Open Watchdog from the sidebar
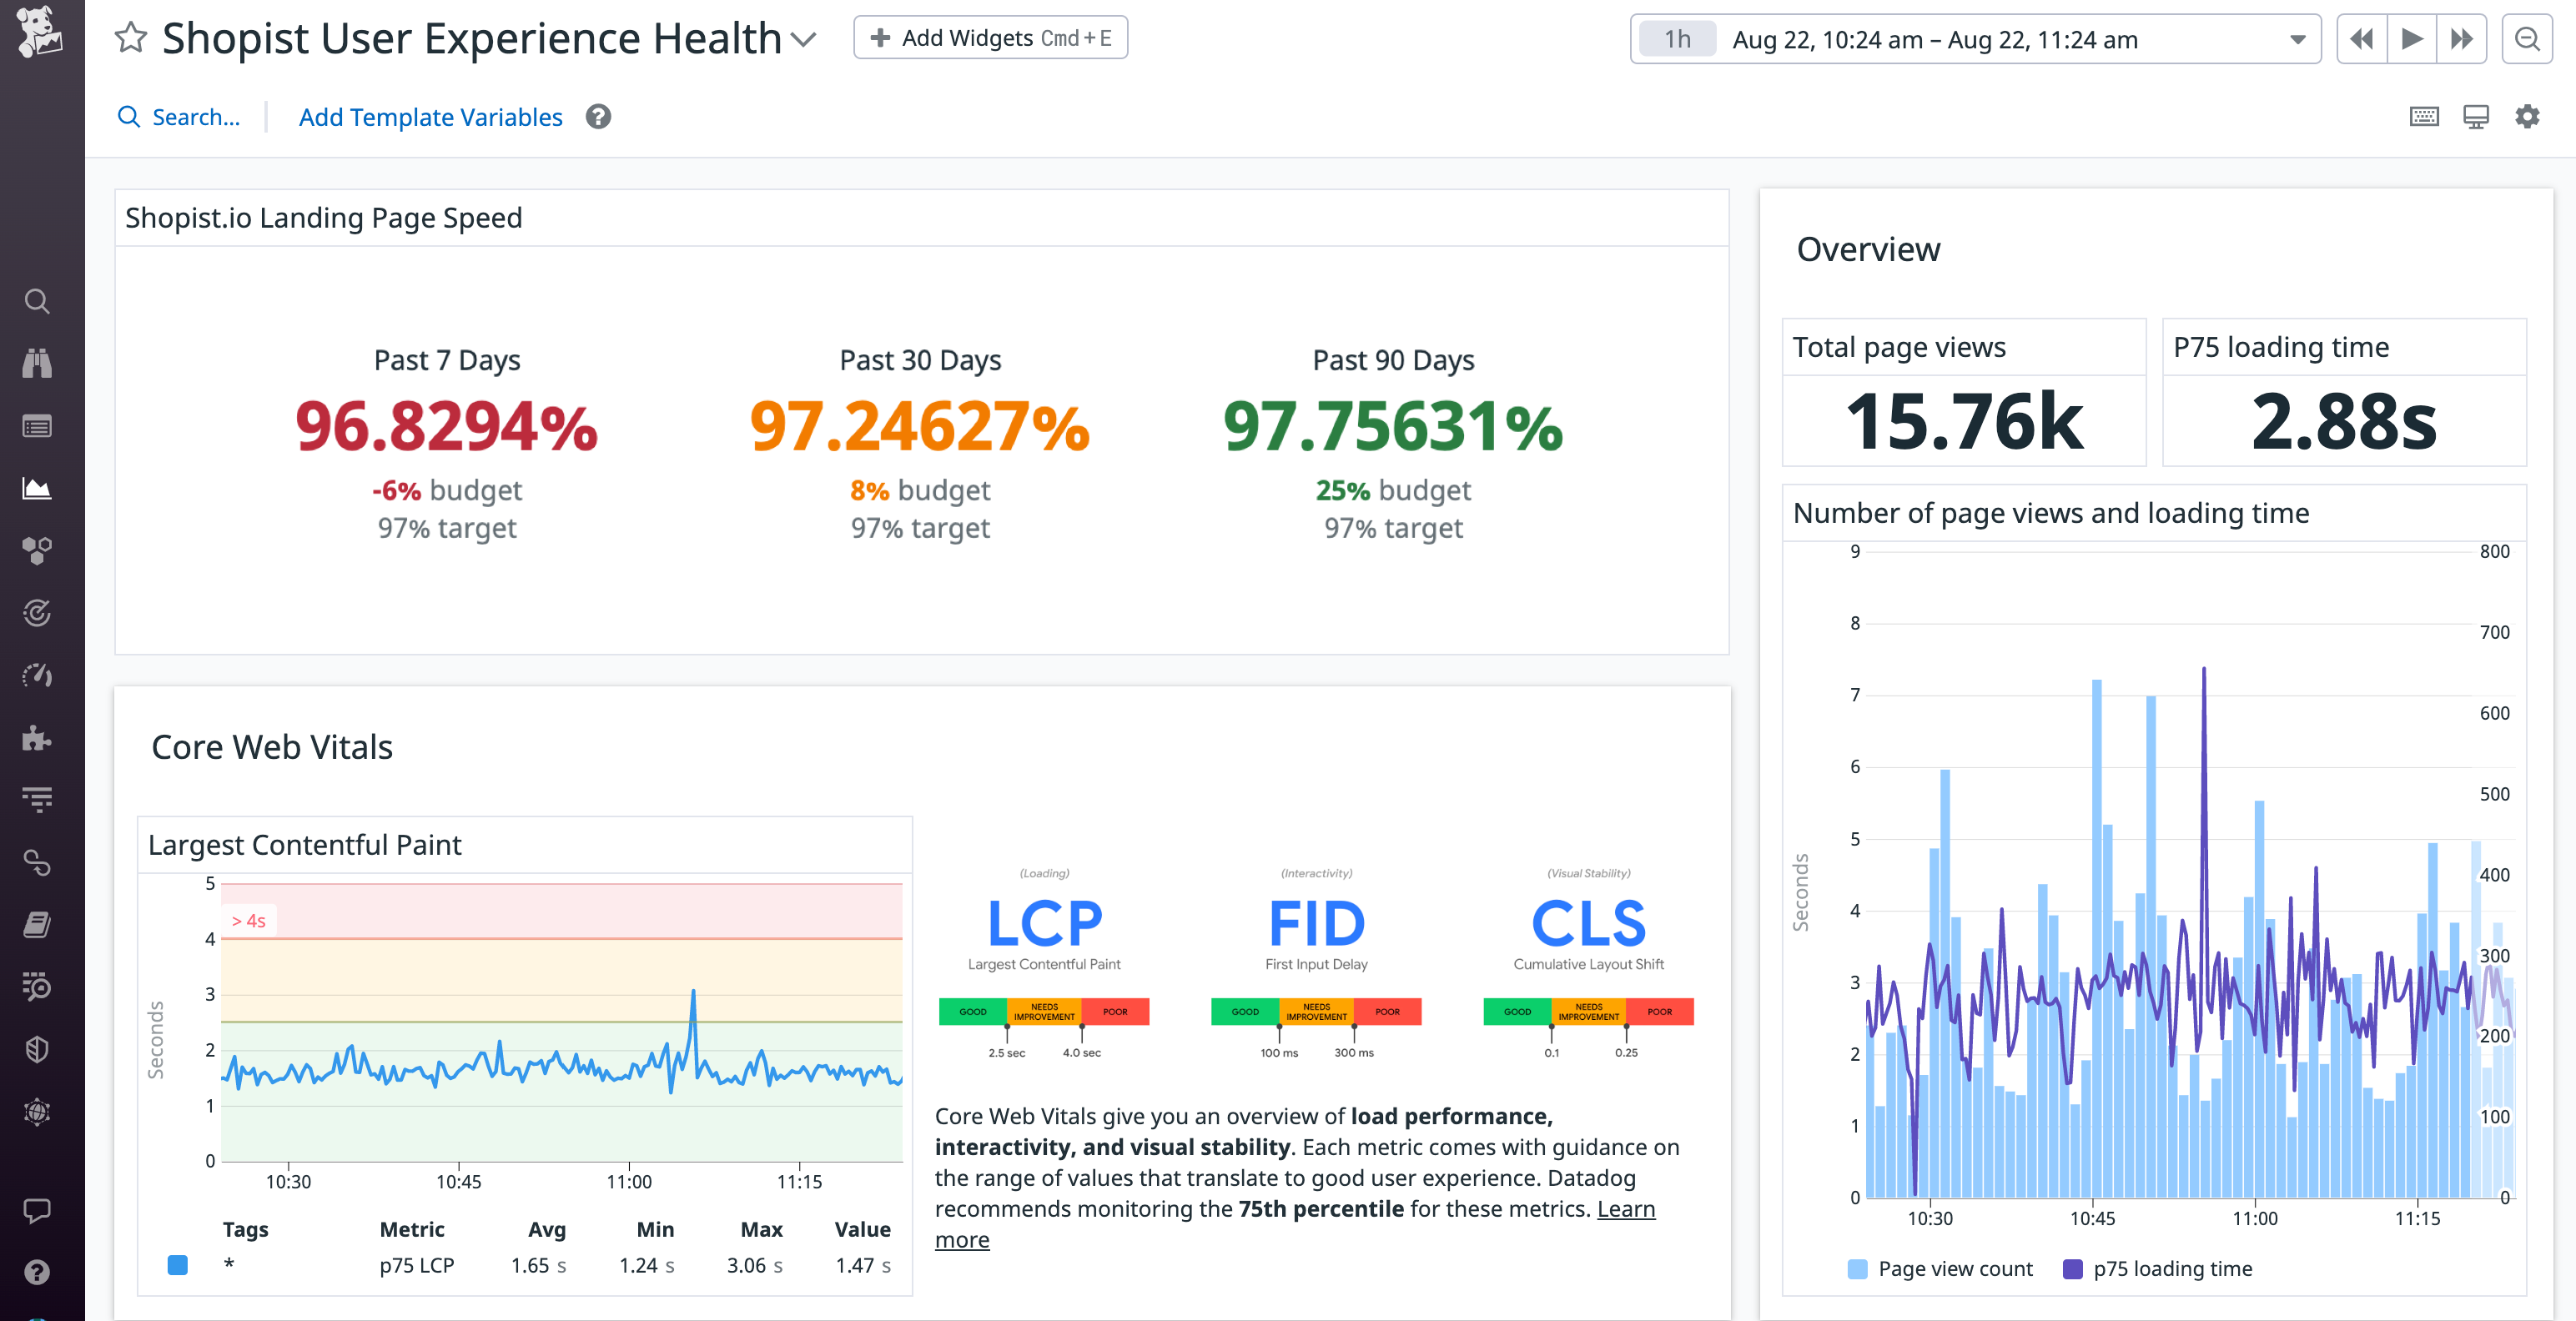The width and height of the screenshot is (2576, 1321). tap(40, 362)
